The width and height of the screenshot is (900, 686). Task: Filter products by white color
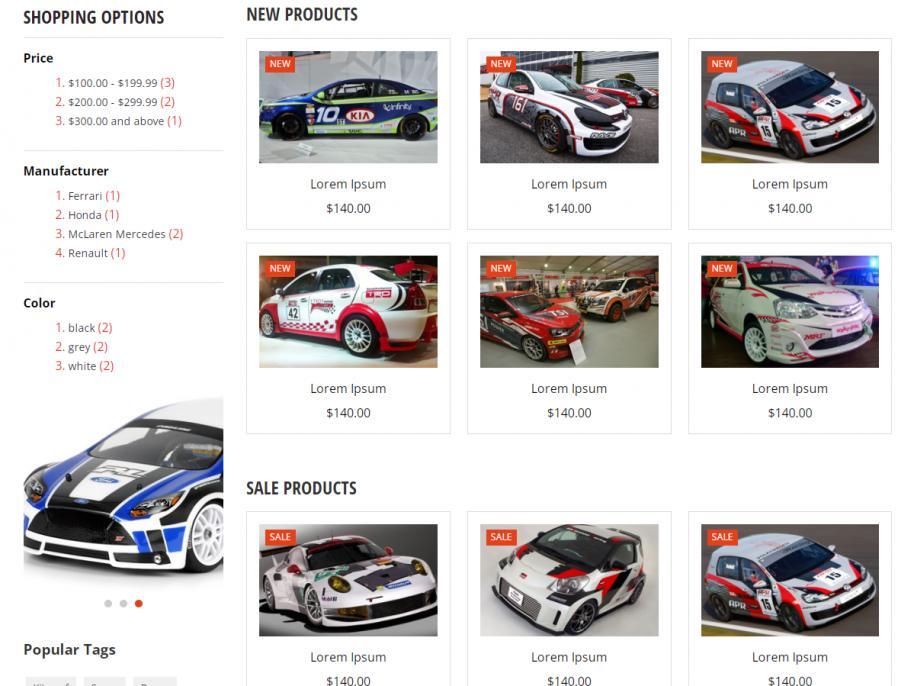82,366
